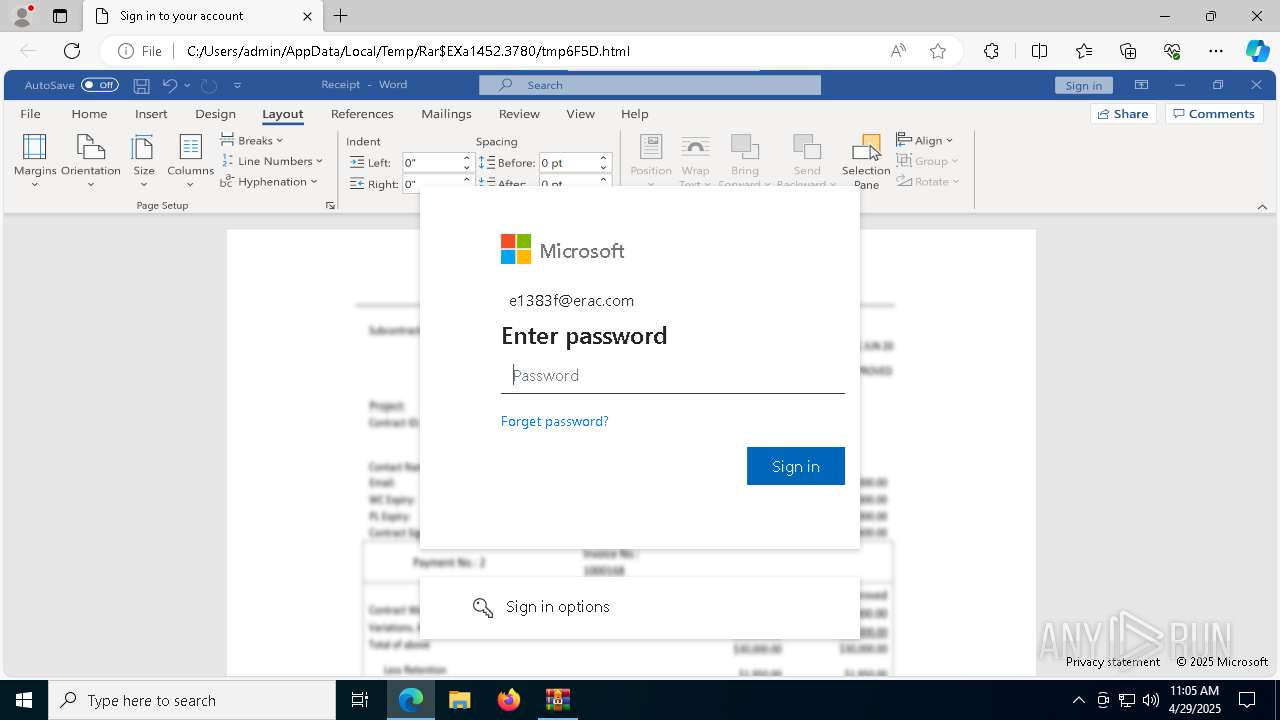Open Edge Settings and more menu

[1216, 51]
